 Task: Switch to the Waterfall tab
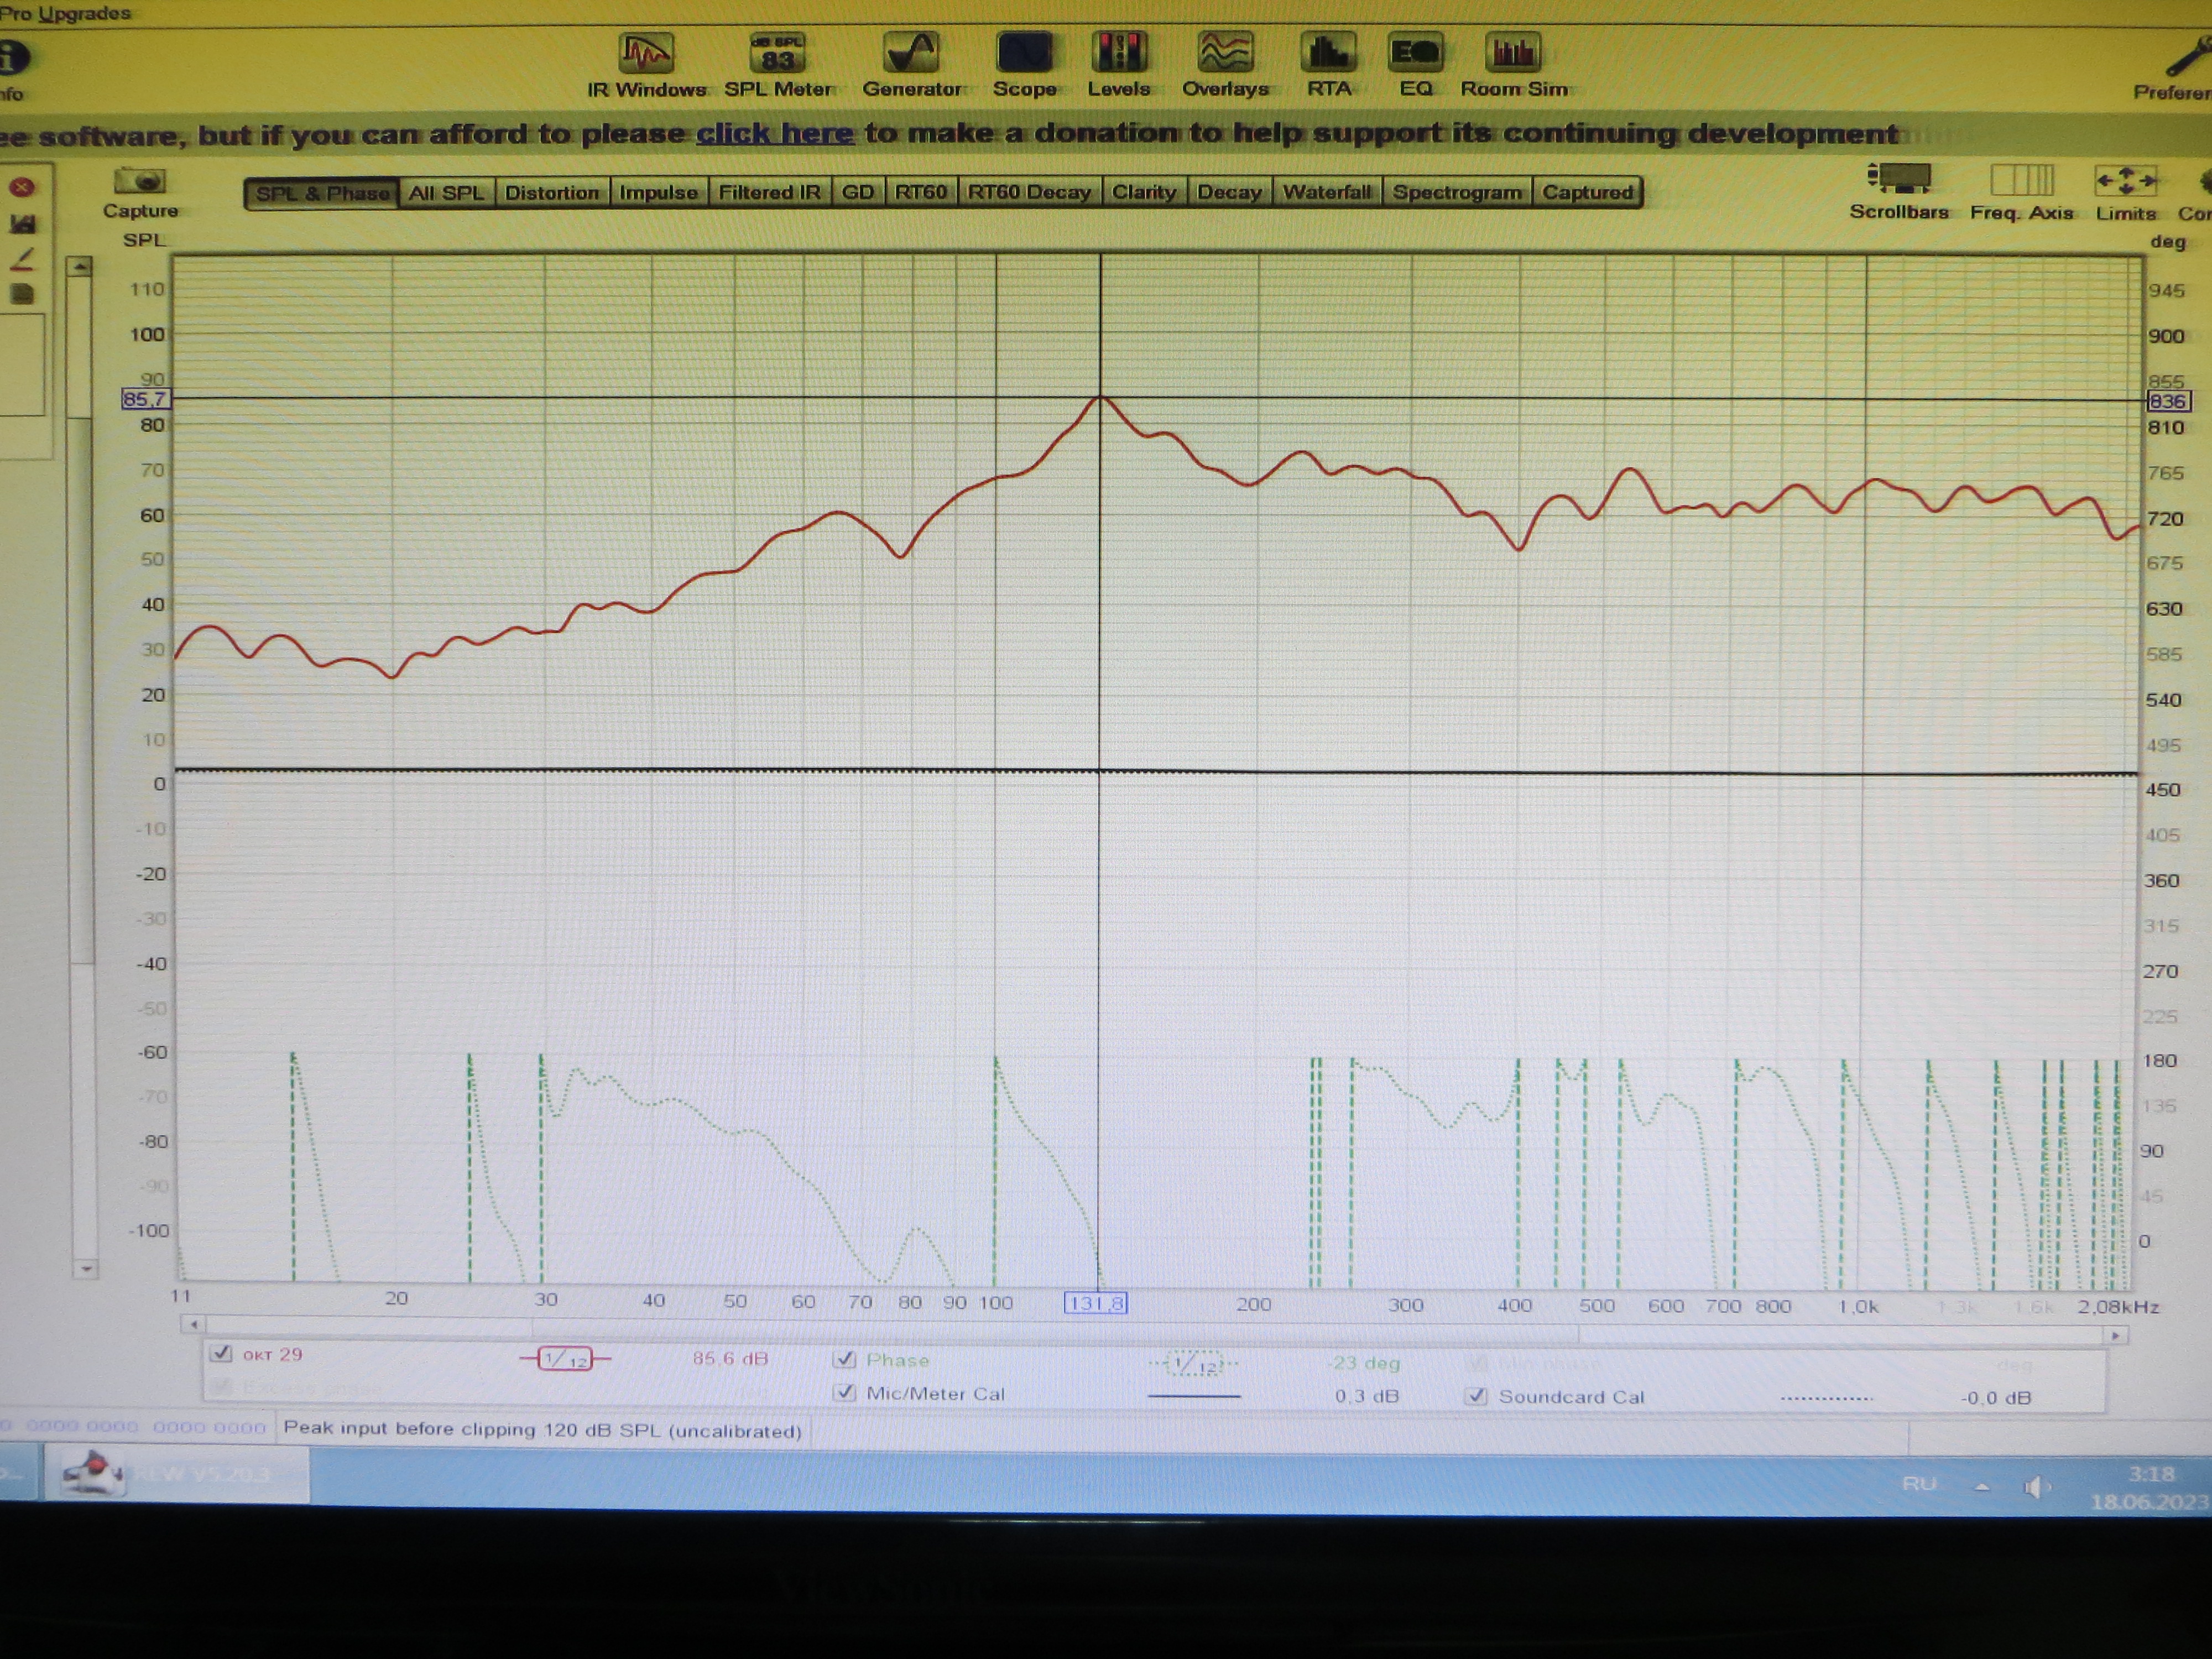point(1326,192)
